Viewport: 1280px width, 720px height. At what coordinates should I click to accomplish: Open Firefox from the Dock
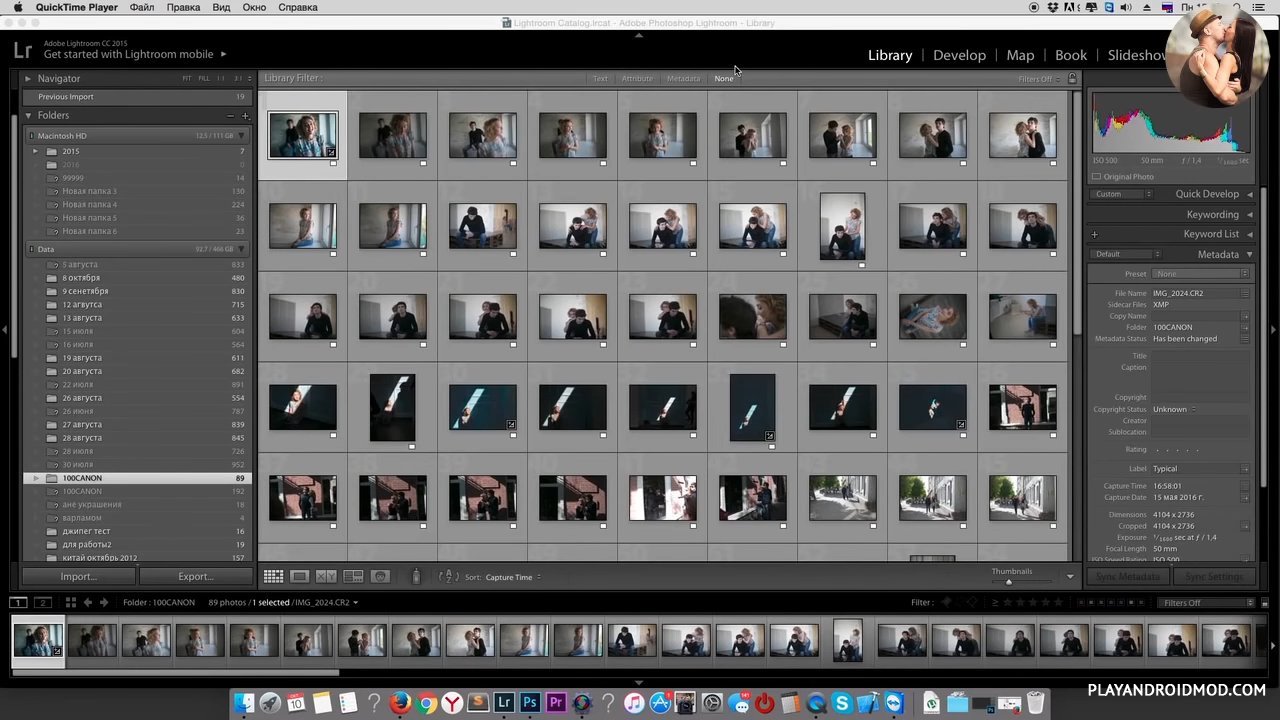coord(400,703)
